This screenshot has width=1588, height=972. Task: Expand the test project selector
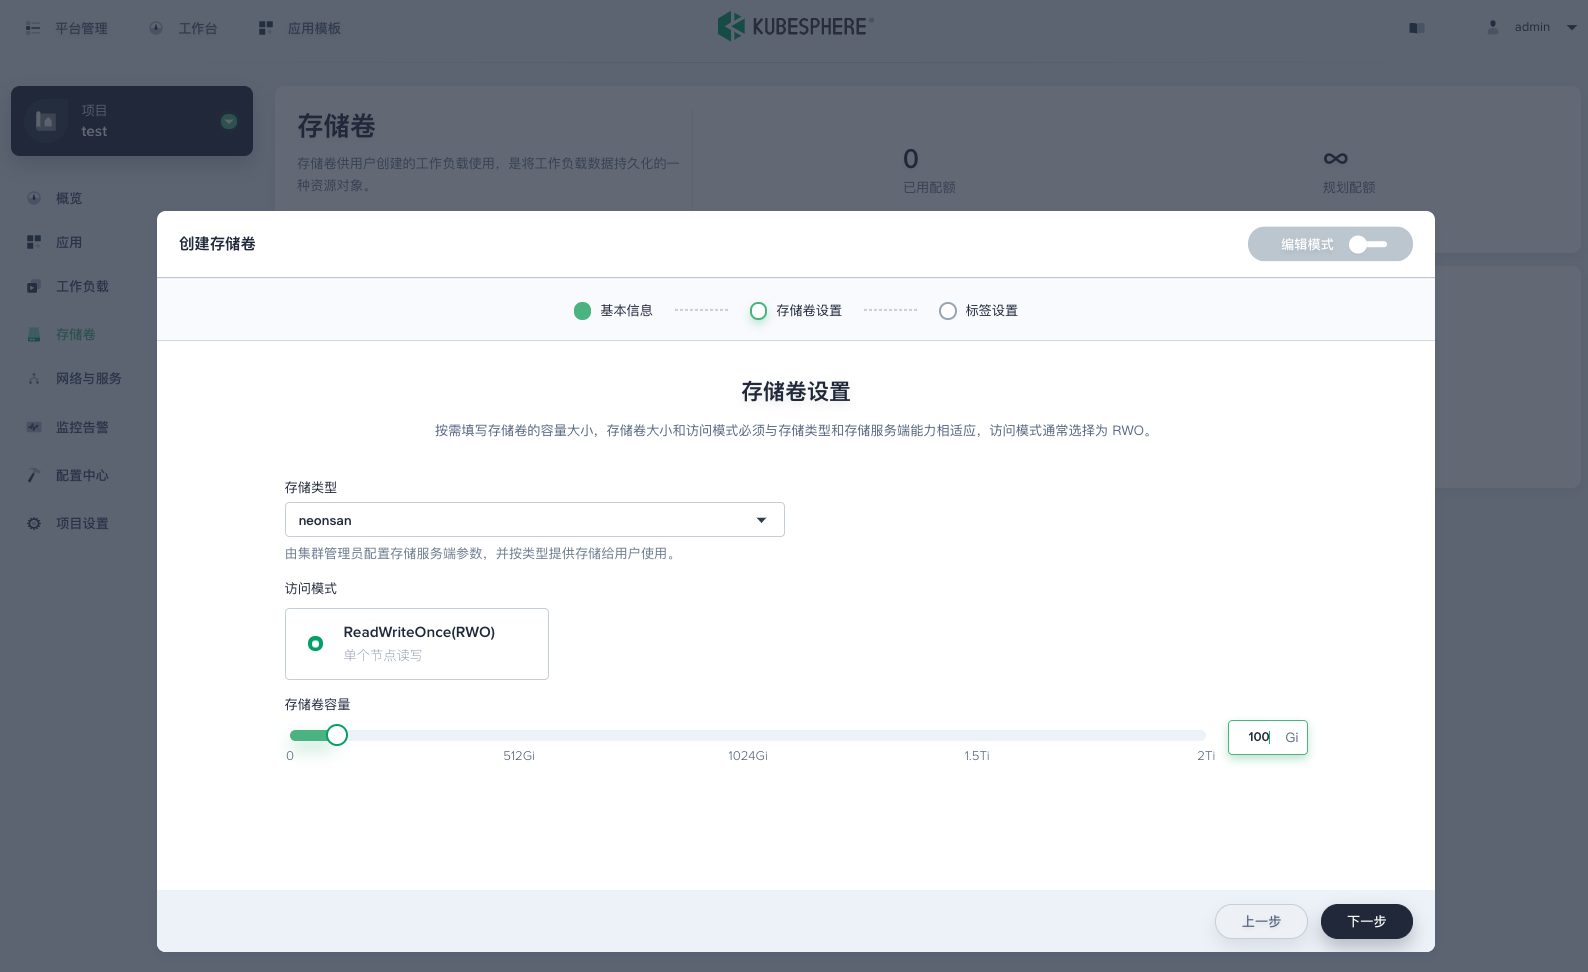click(229, 121)
